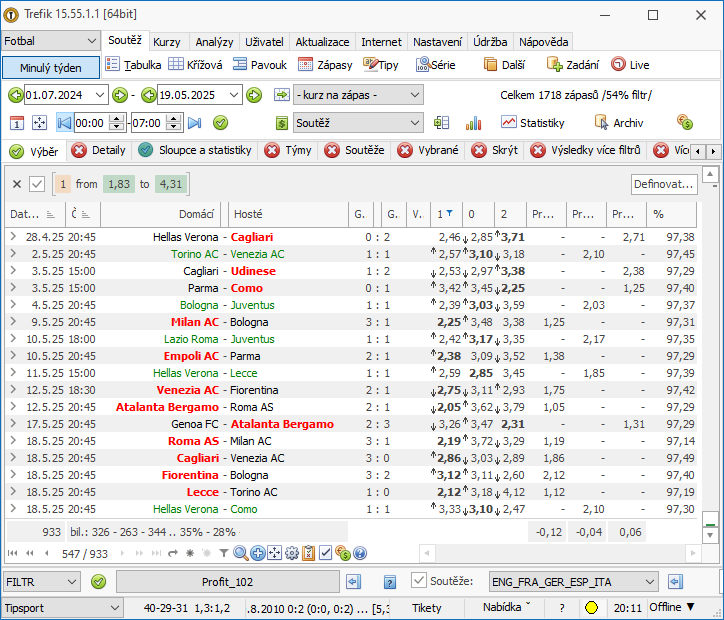This screenshot has height=620, width=724.
Task: Toggle the filter condition checkbox
Action: click(37, 184)
